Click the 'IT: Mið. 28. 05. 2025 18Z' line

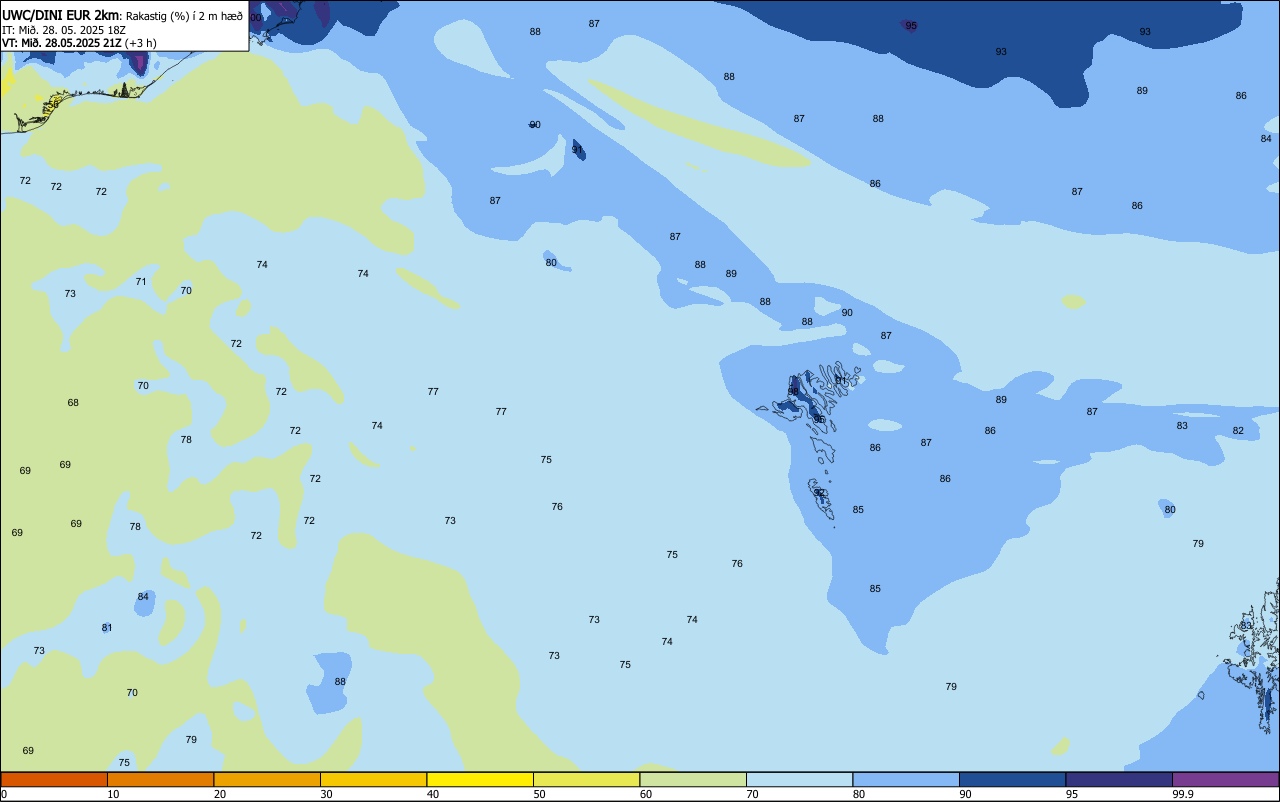coord(64,30)
